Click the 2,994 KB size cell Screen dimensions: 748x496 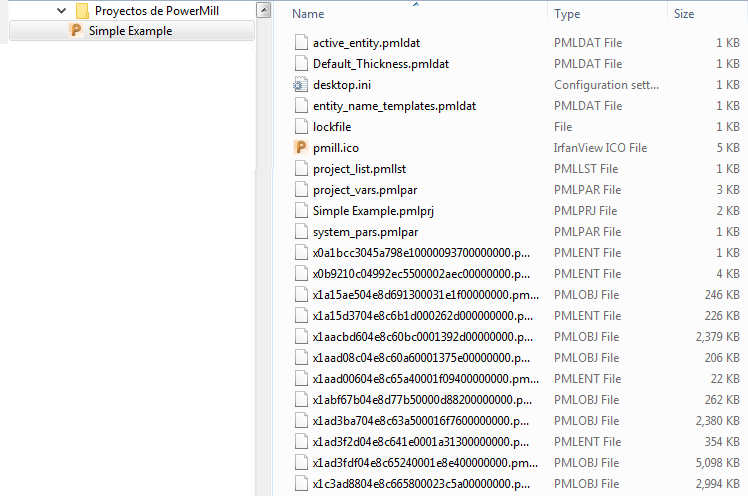click(717, 484)
